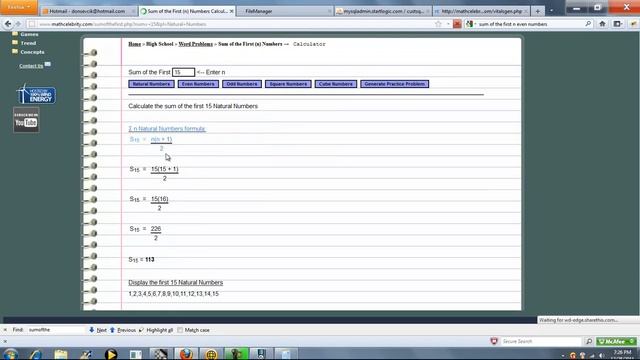Stop loading with the red X button
640x360 pixels.
(x=457, y=24)
